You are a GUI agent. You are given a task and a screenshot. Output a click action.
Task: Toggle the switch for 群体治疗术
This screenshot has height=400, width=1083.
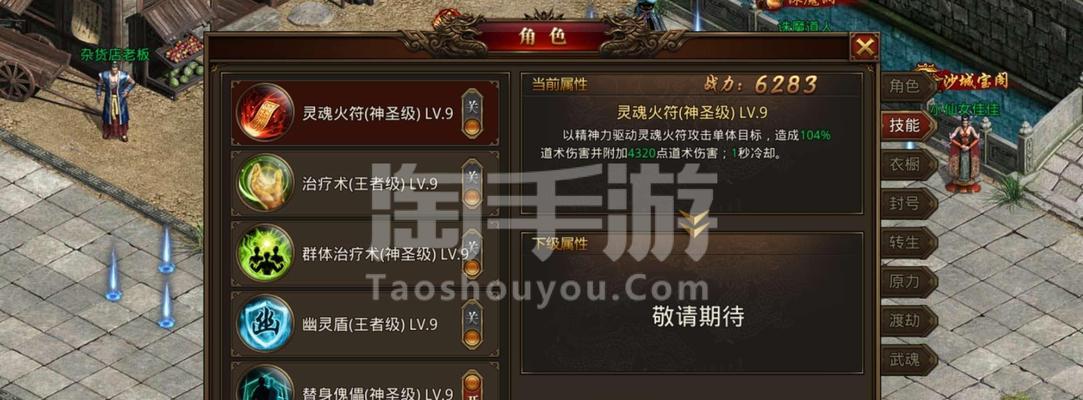(472, 254)
